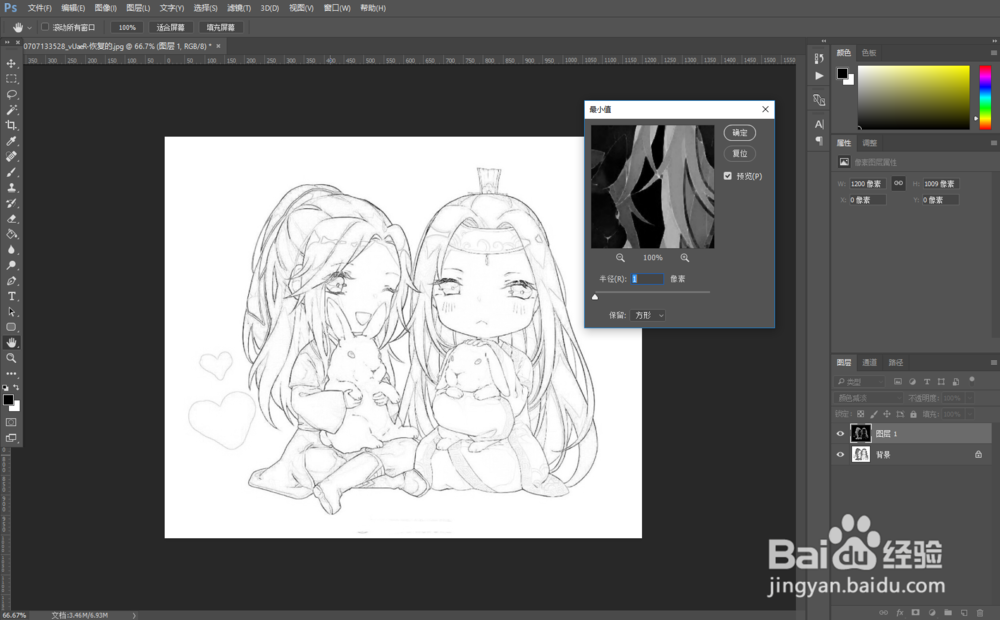Open Hand tool preset picker arrow

29,27
